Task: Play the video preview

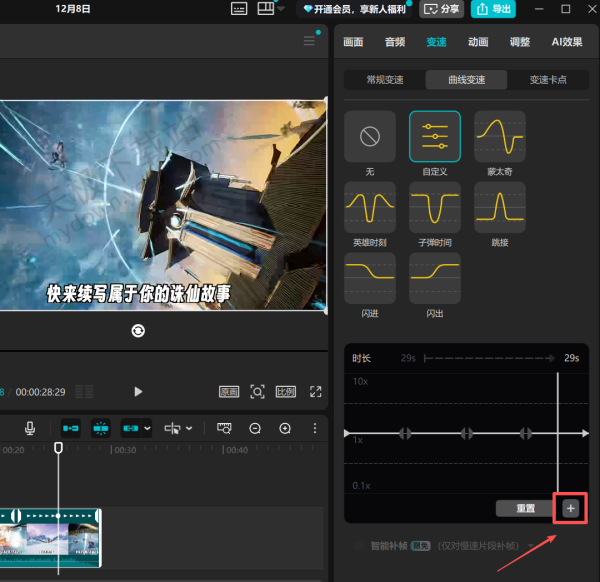Action: (139, 392)
